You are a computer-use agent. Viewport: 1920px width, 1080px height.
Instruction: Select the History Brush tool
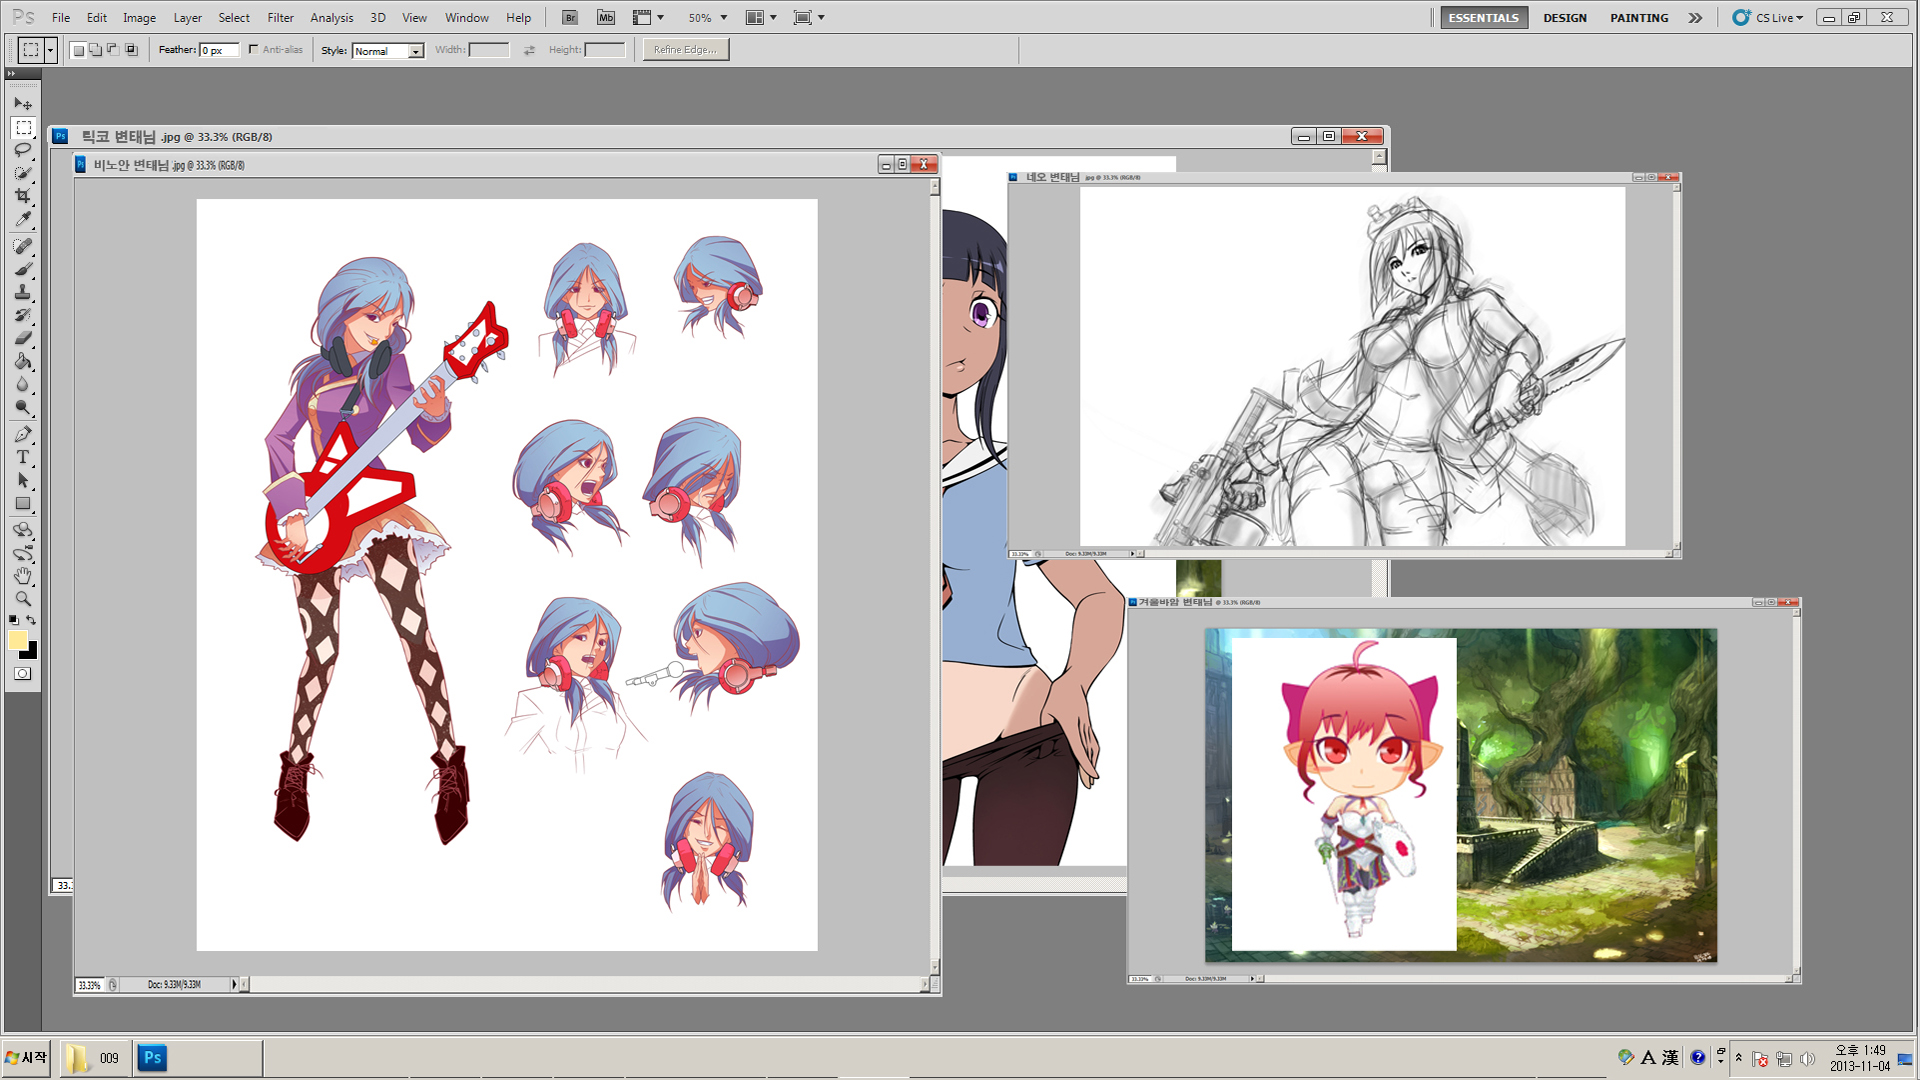pyautogui.click(x=23, y=315)
